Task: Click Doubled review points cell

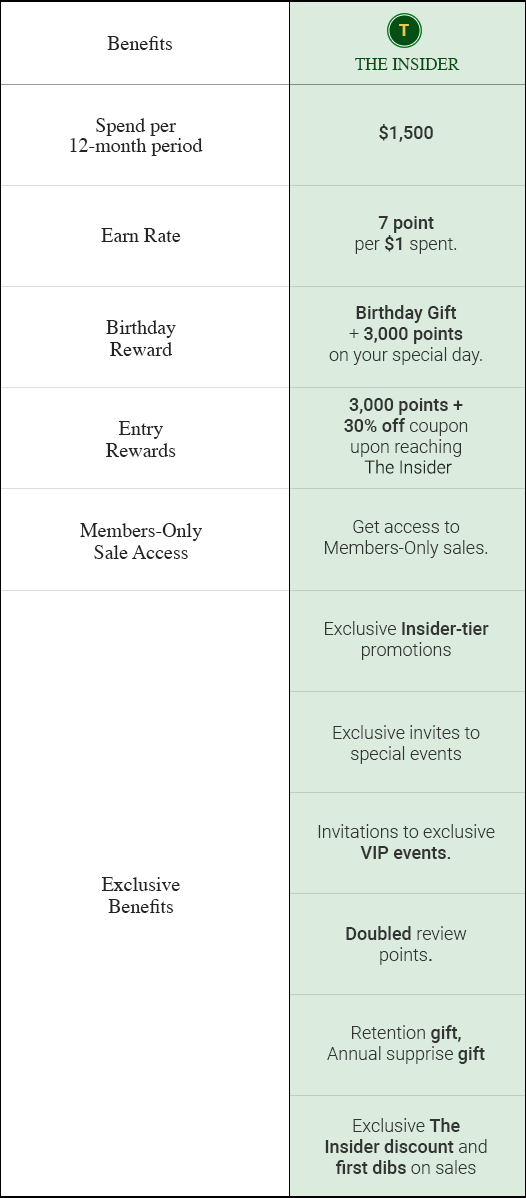Action: click(406, 944)
